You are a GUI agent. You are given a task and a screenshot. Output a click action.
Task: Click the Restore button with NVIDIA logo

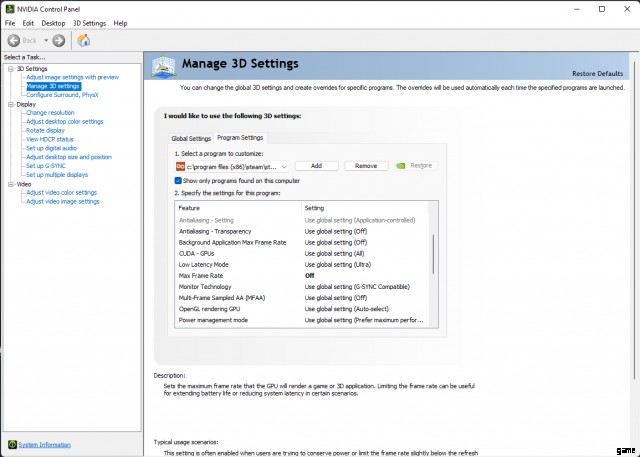click(415, 166)
